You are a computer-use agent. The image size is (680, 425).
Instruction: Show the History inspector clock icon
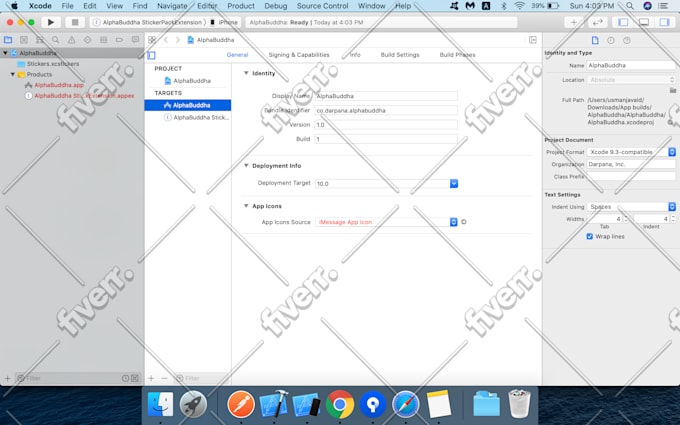pyautogui.click(x=611, y=40)
